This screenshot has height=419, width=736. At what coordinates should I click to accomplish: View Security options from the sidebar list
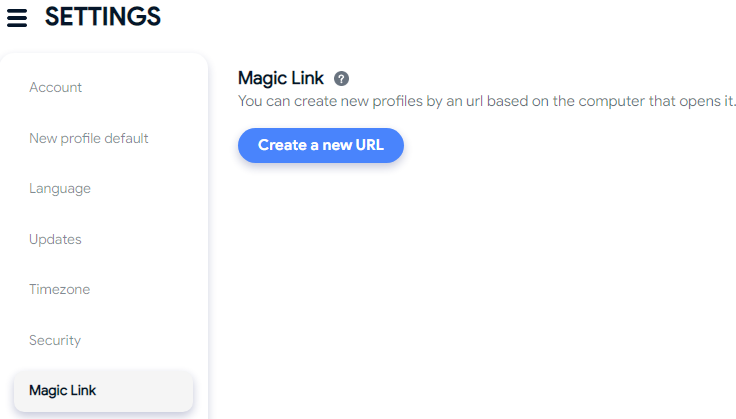[x=55, y=340]
